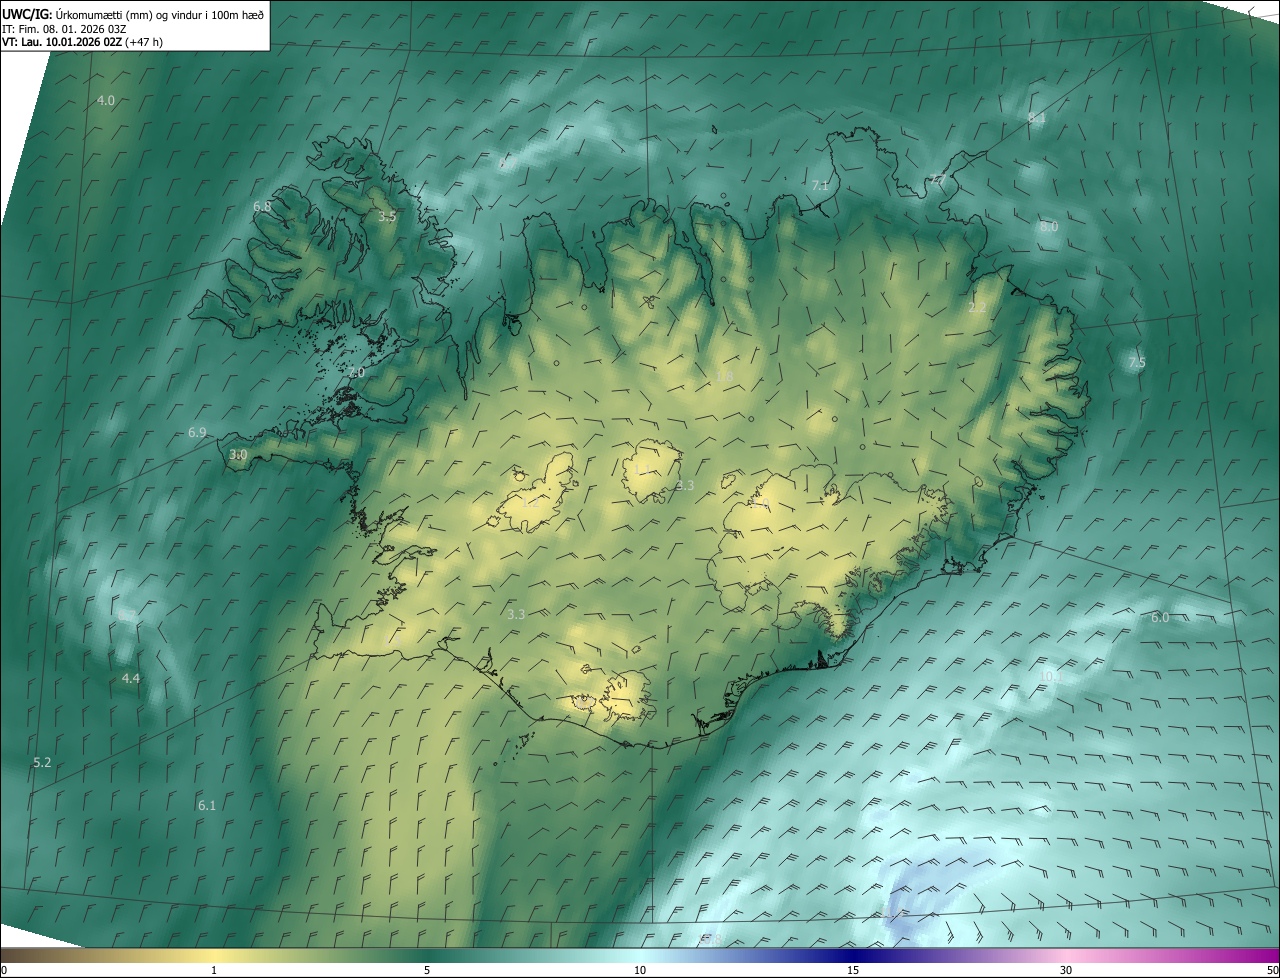Image resolution: width=1280 pixels, height=978 pixels.
Task: Click the '5' tick on the color scale
Action: point(427,970)
